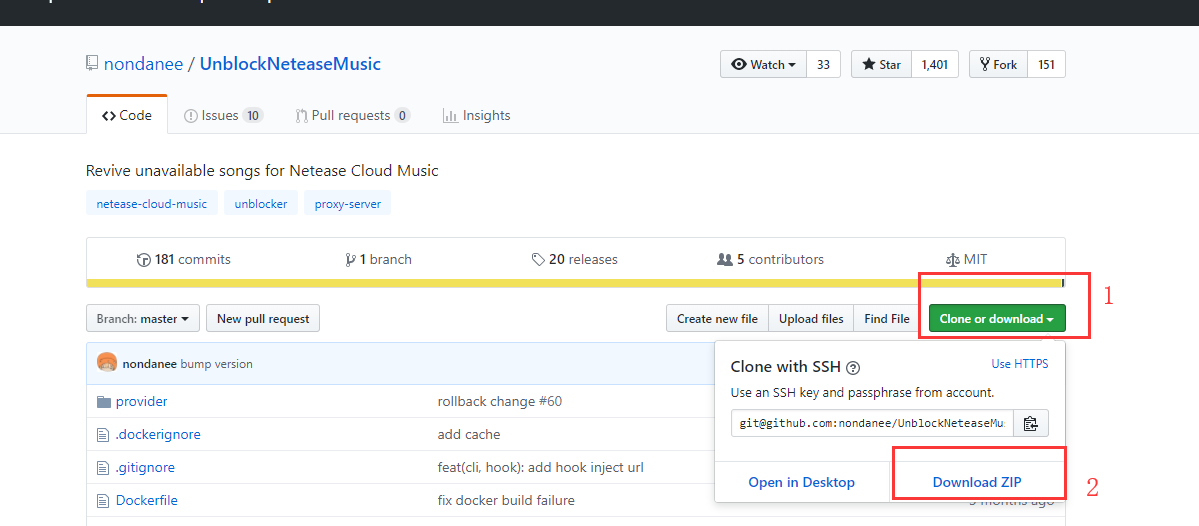Click the repository book icon beside nondanee

click(x=92, y=64)
